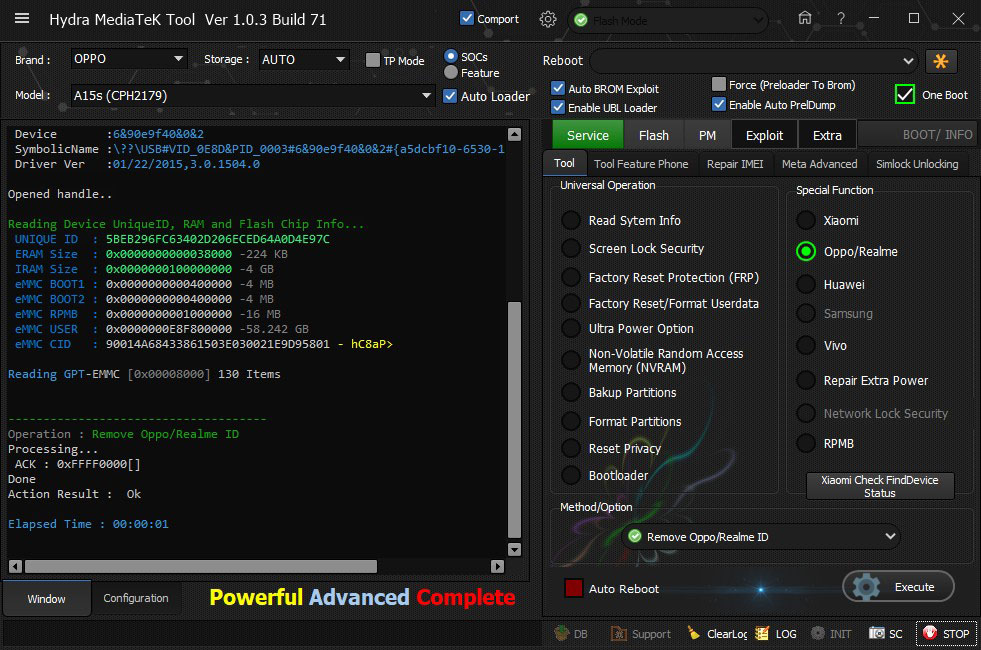Open the LOG button
The width and height of the screenshot is (981, 650).
pos(776,634)
